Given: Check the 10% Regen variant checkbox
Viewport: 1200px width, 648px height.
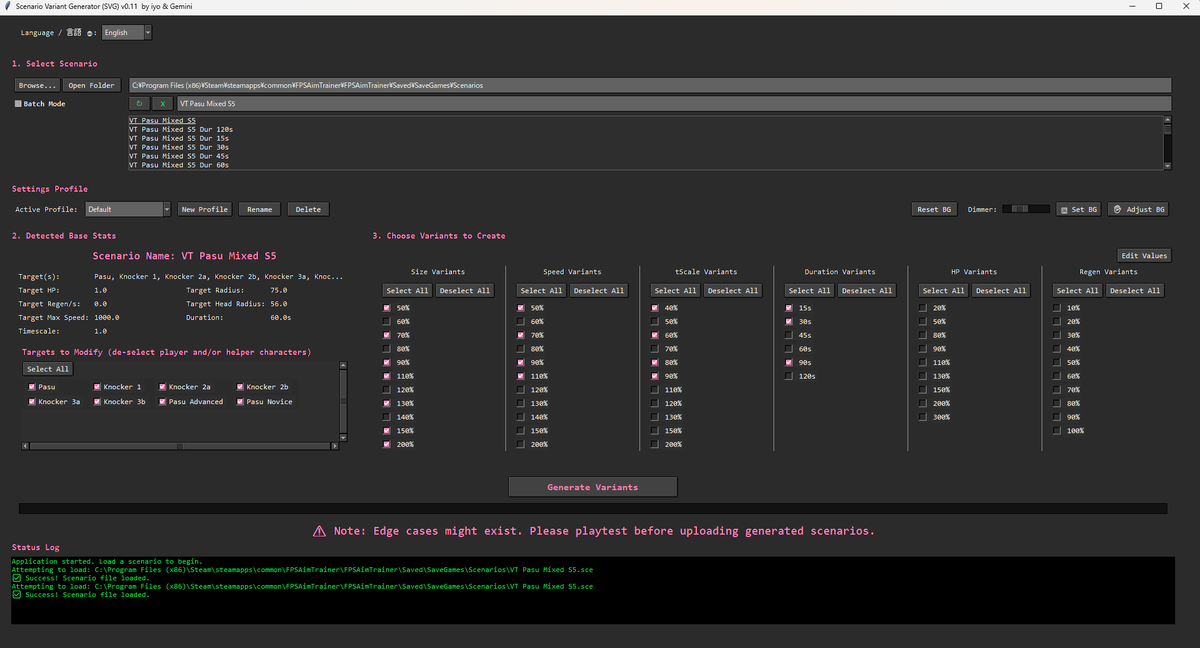Looking at the screenshot, I should point(1057,308).
